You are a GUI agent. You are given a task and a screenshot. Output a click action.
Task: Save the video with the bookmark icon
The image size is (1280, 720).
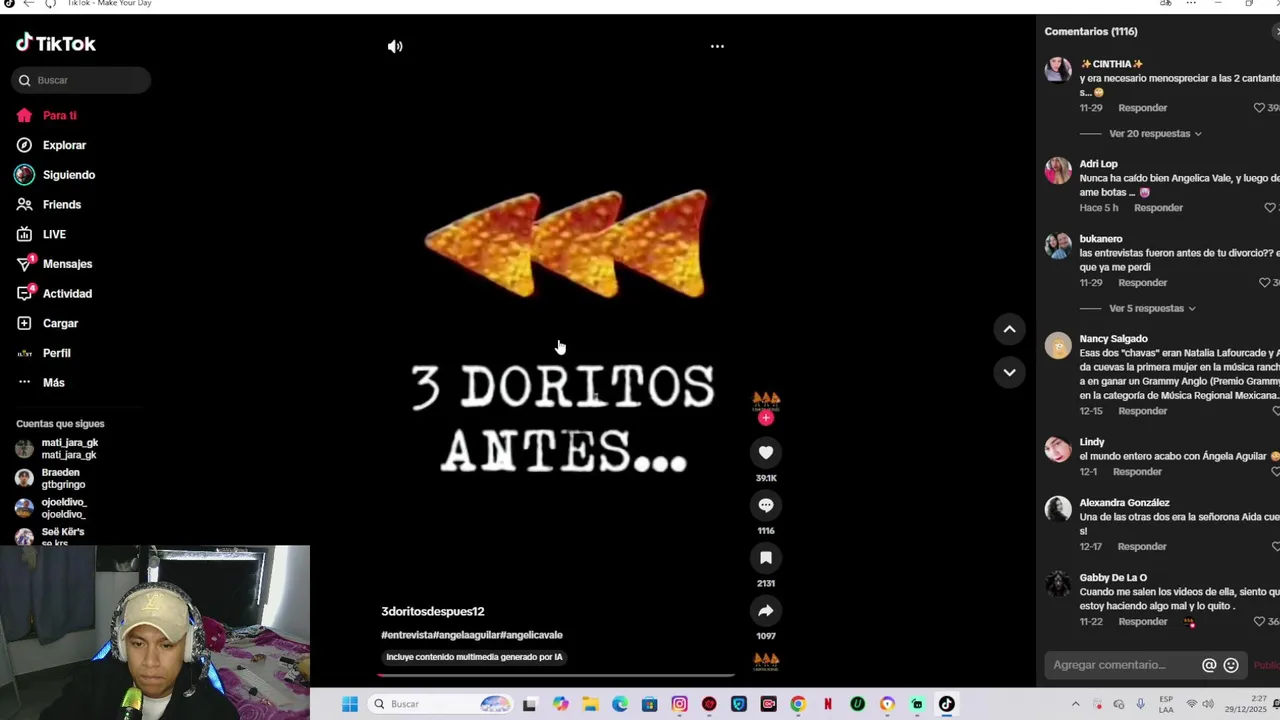click(x=766, y=558)
